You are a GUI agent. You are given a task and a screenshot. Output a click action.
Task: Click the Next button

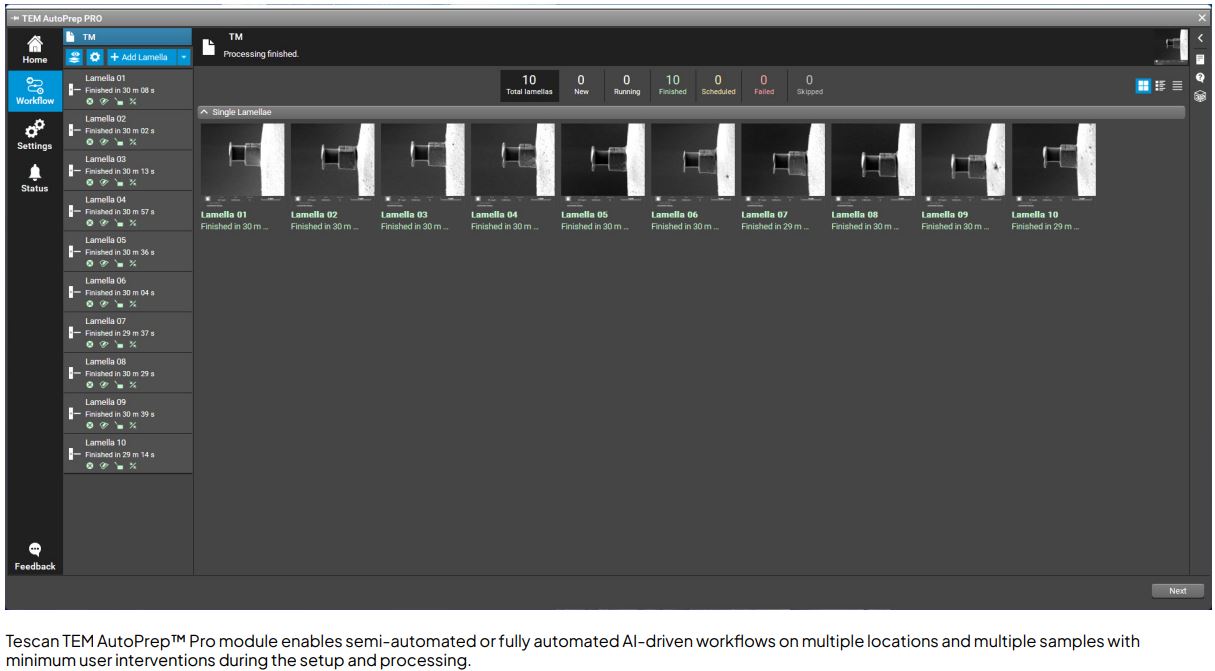coord(1177,590)
